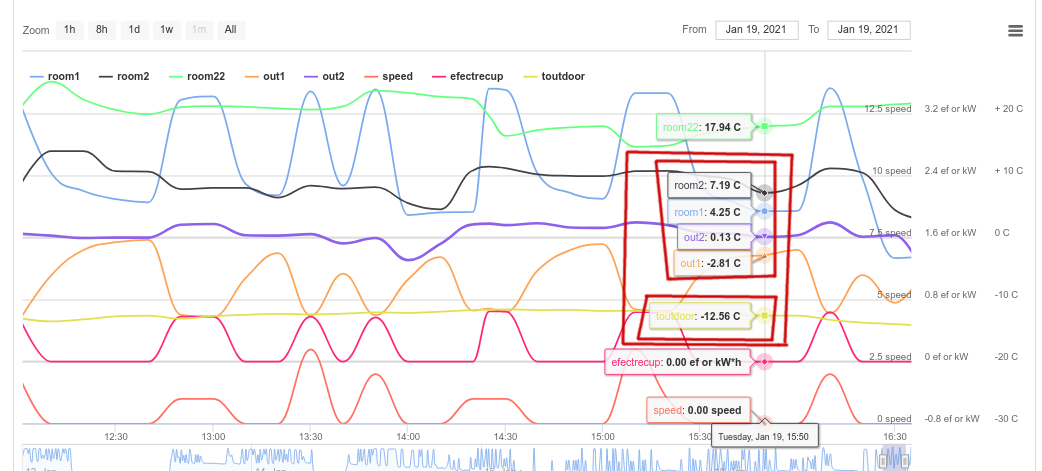Zoom to 1d range

click(134, 30)
